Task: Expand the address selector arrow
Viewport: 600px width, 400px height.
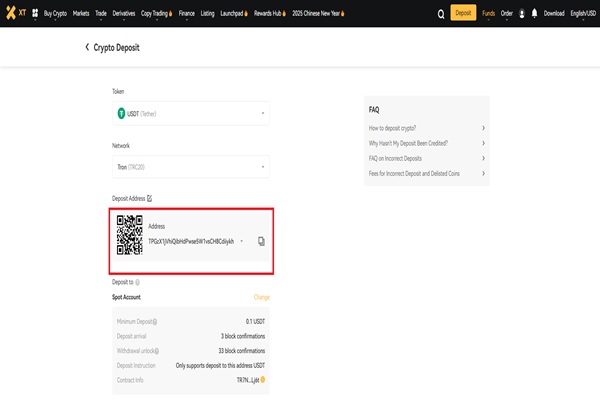Action: tap(241, 241)
